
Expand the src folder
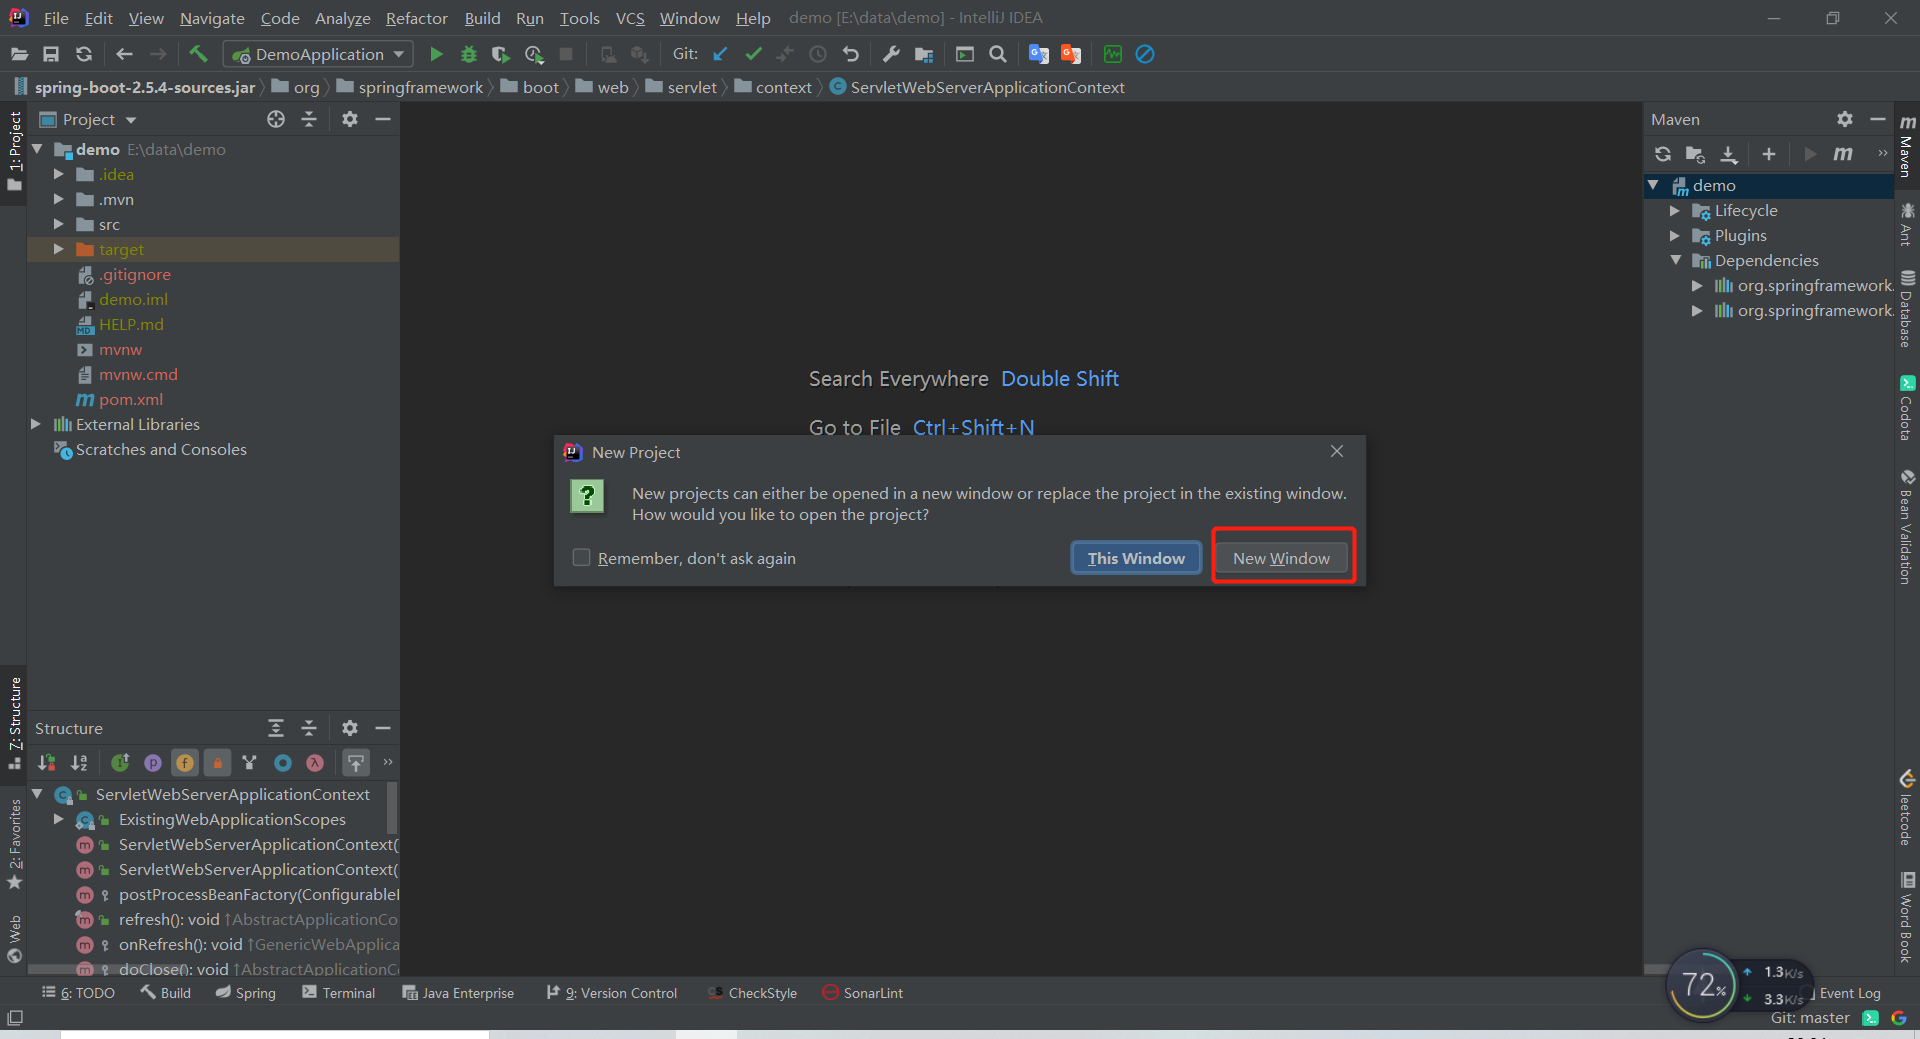pyautogui.click(x=58, y=224)
